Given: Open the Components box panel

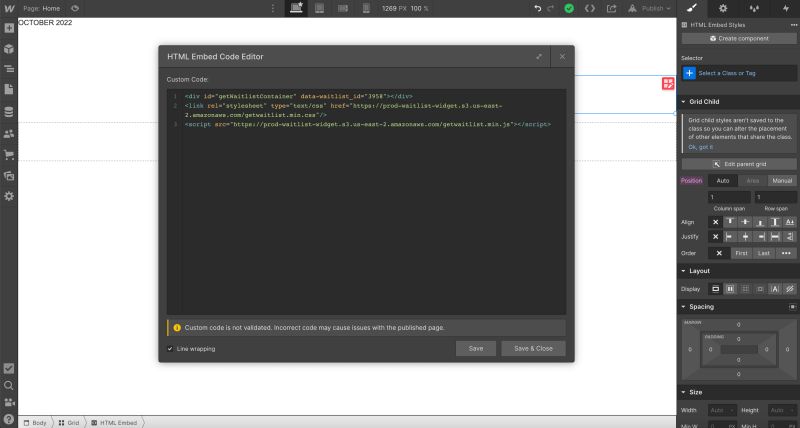Looking at the screenshot, I should point(9,48).
